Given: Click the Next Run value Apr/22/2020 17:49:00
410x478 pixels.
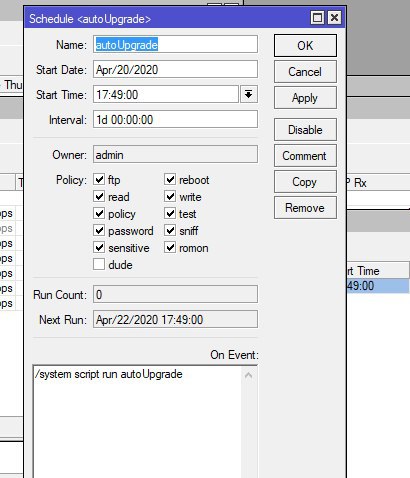Looking at the screenshot, I should pos(175,319).
